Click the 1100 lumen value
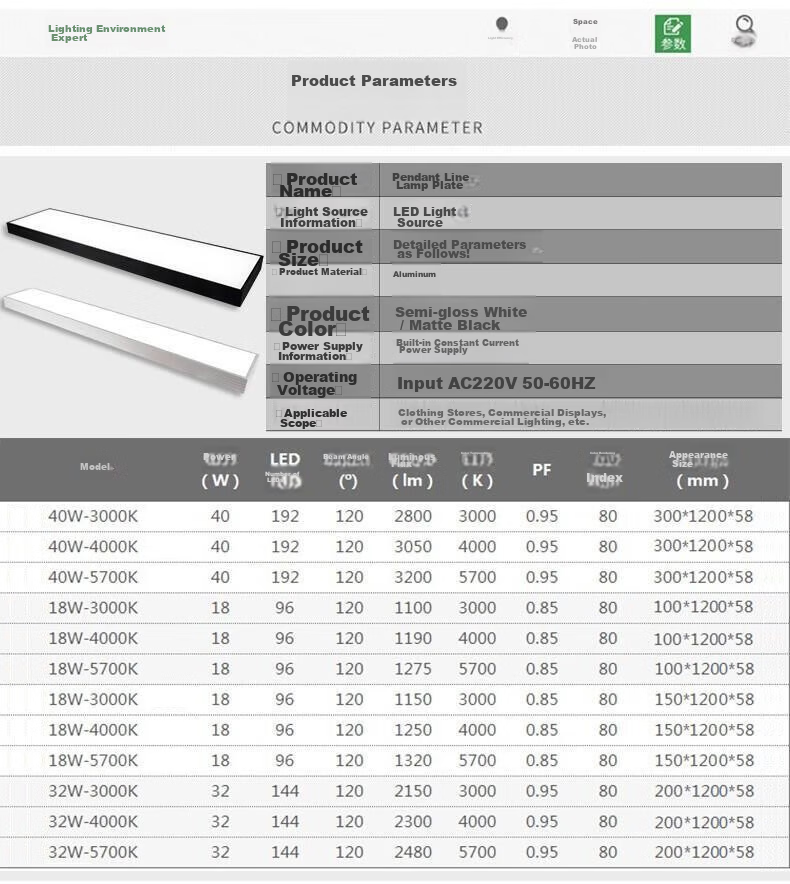This screenshot has height=884, width=790. click(x=413, y=608)
